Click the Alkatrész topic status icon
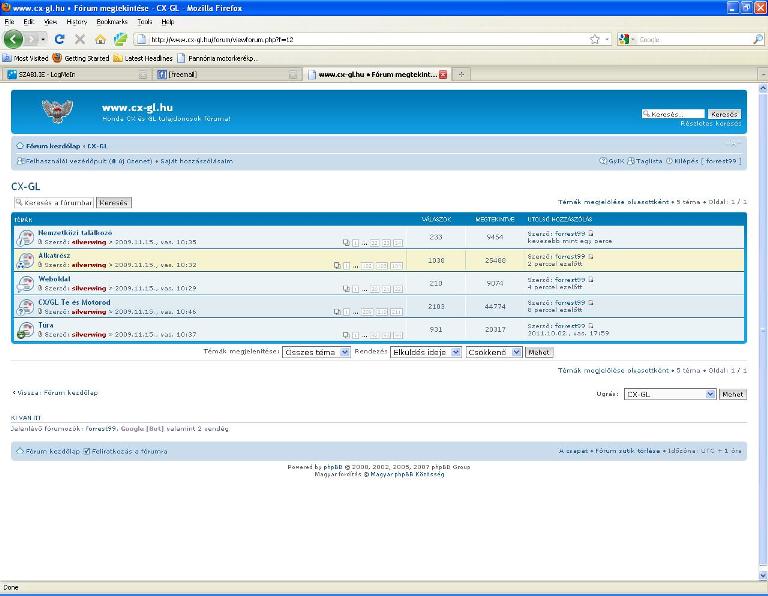 [26, 261]
